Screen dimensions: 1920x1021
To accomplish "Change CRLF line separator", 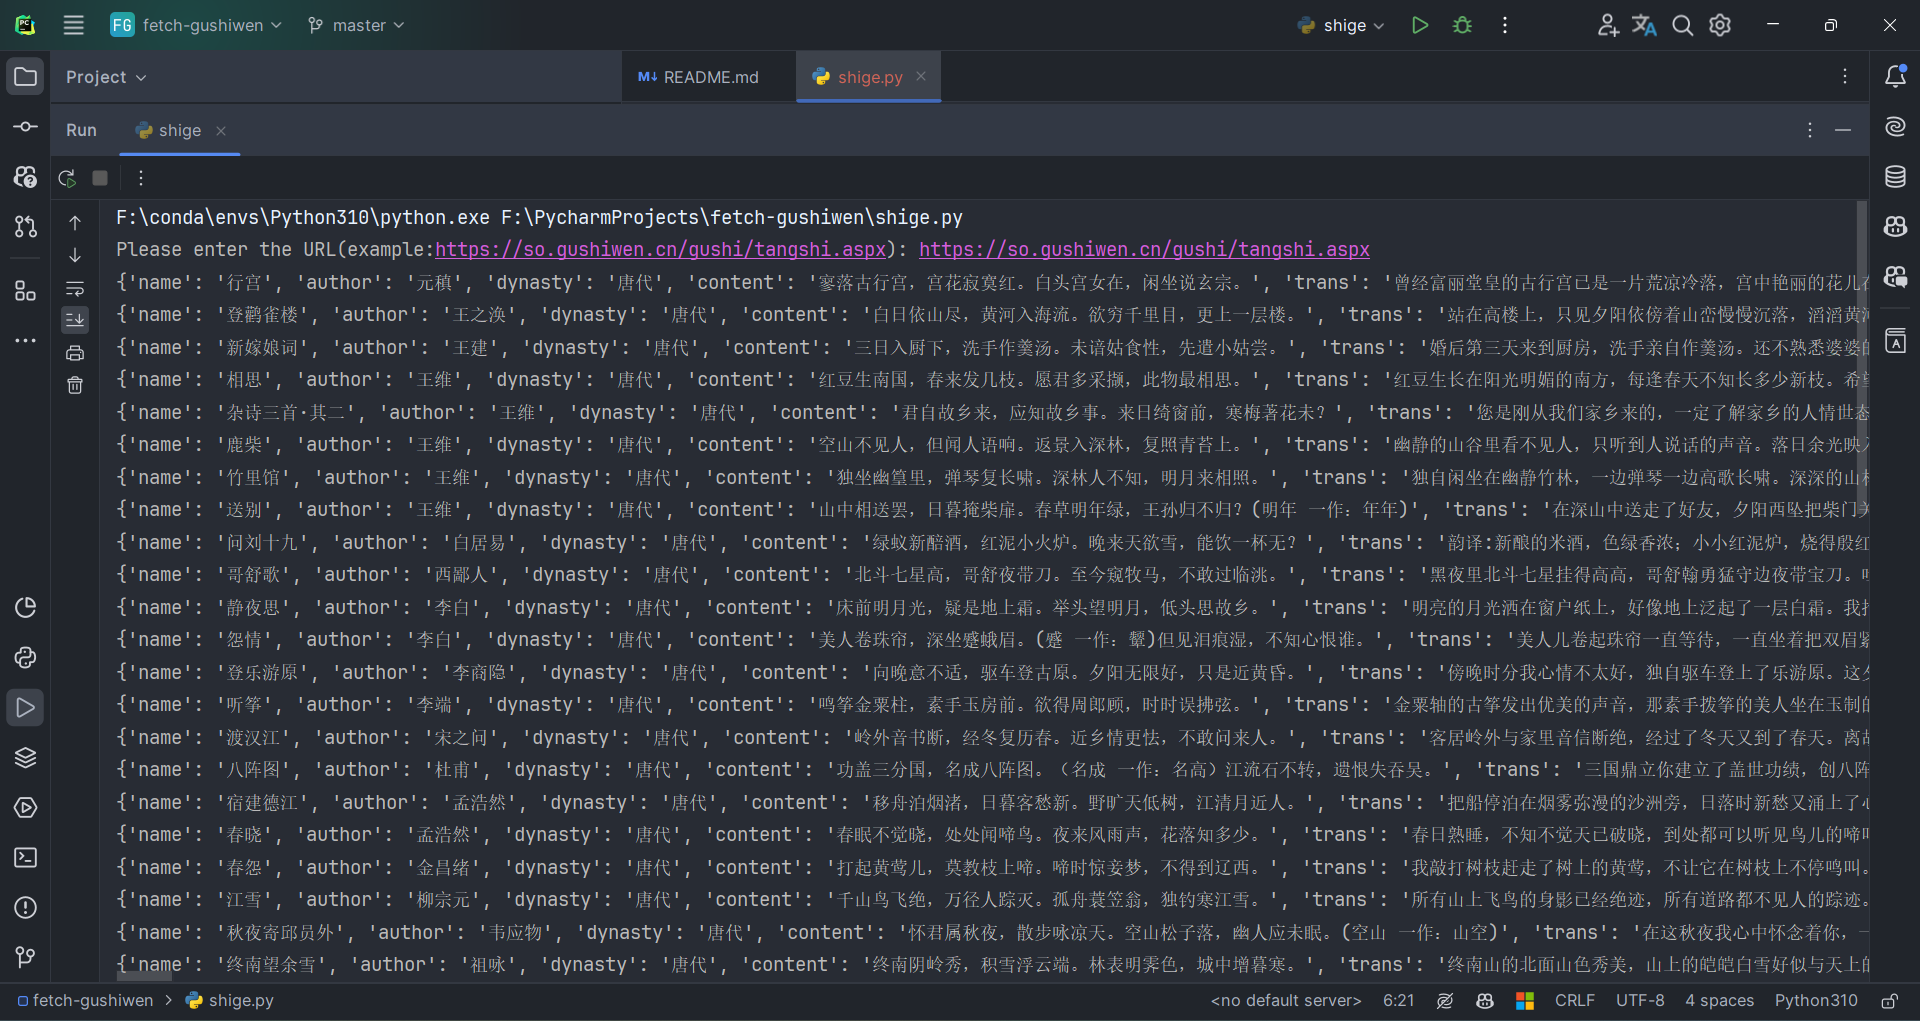I will tap(1574, 1000).
